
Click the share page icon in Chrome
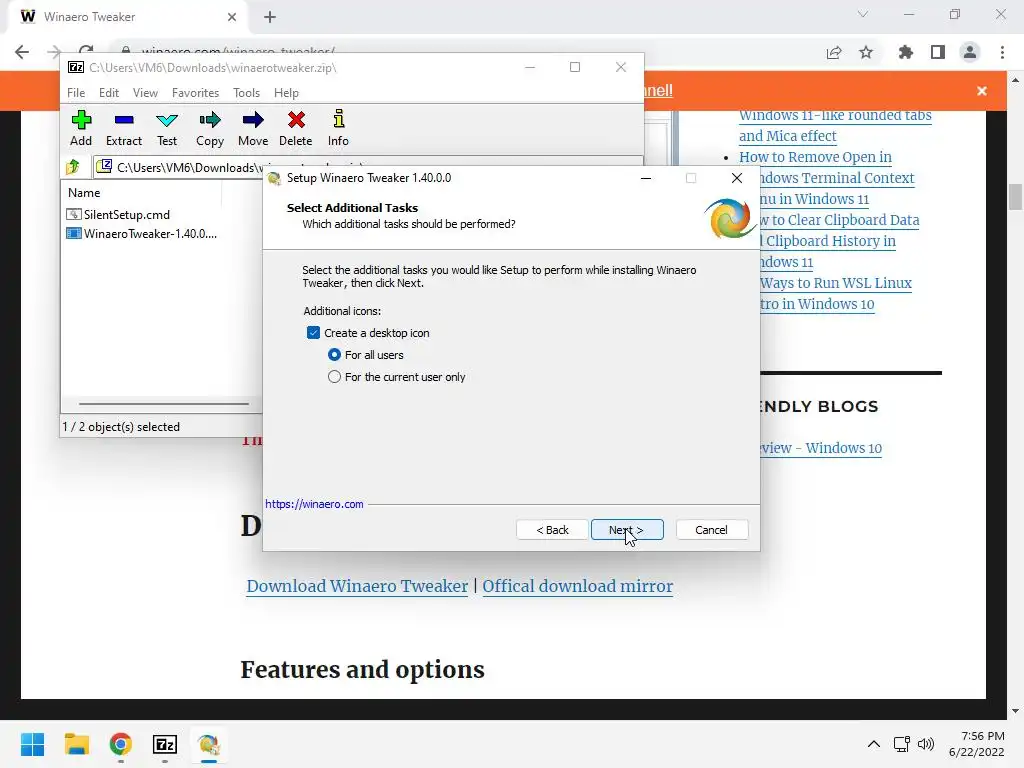tap(834, 52)
